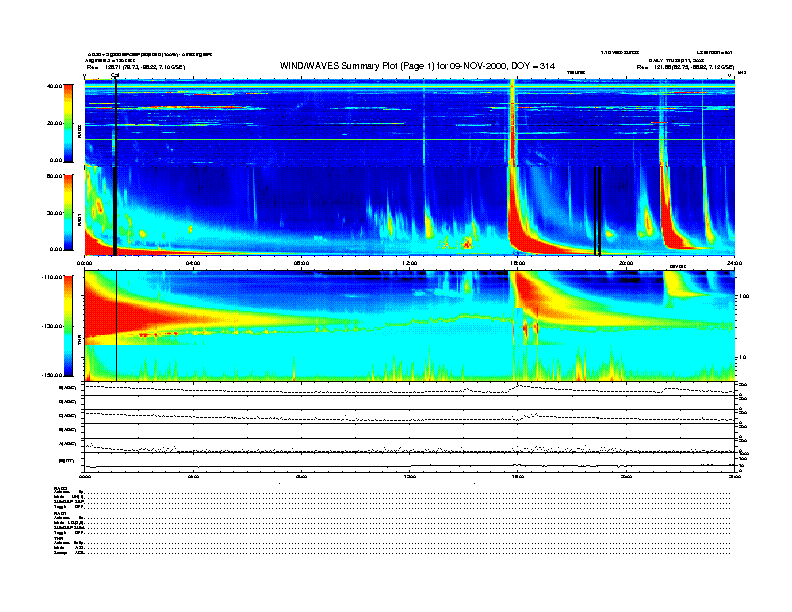Click 16:00 label under the RAD1 spectrogram
This screenshot has width=792, height=612.
(x=518, y=263)
